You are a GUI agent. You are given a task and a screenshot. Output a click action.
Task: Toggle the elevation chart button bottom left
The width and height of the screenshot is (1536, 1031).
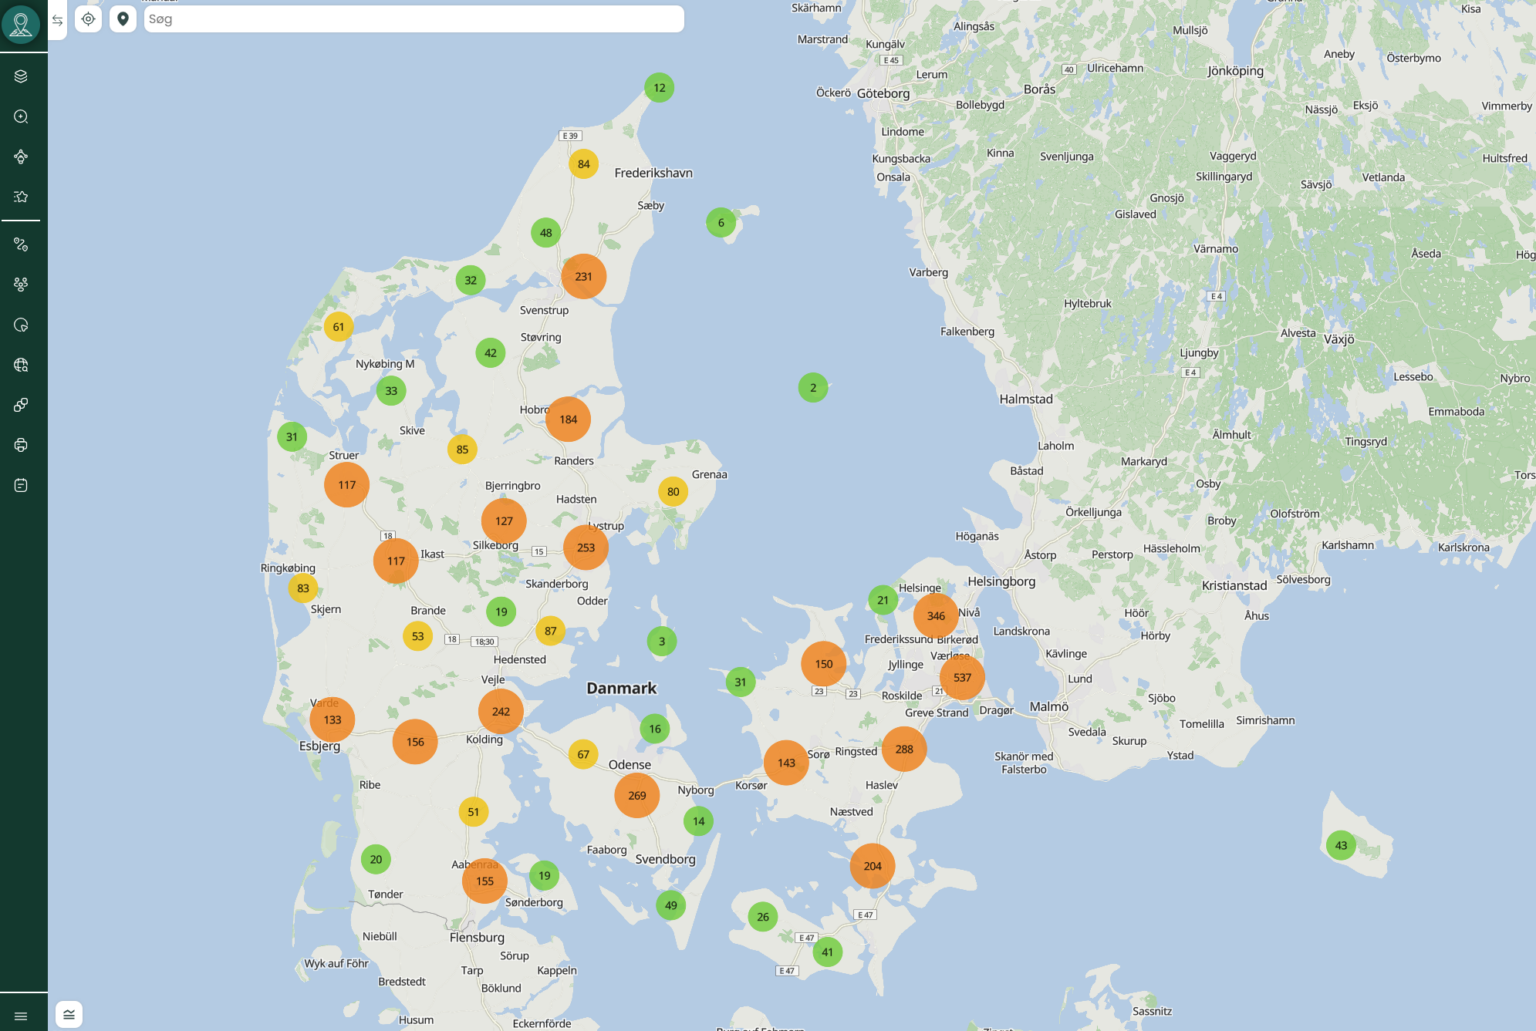(x=68, y=1014)
